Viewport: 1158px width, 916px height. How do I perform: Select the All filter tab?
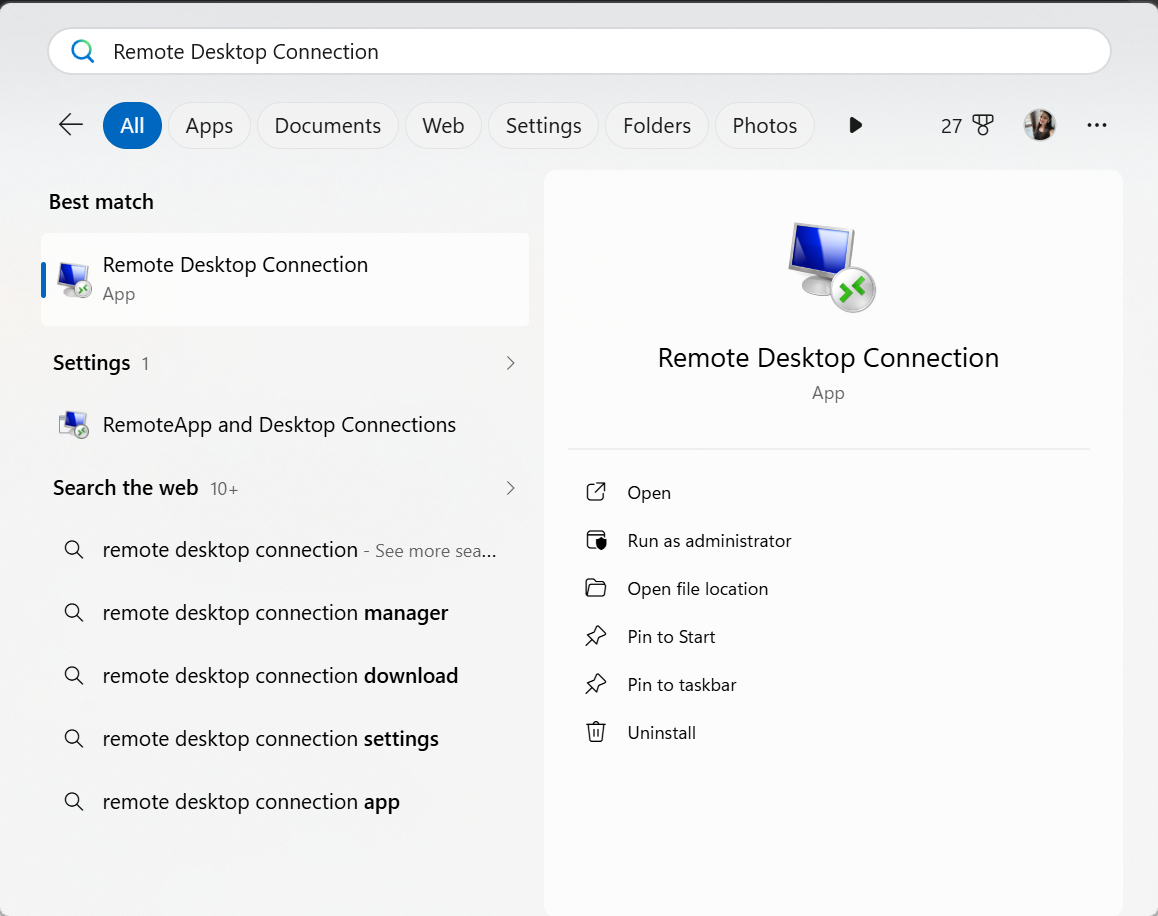(x=132, y=126)
